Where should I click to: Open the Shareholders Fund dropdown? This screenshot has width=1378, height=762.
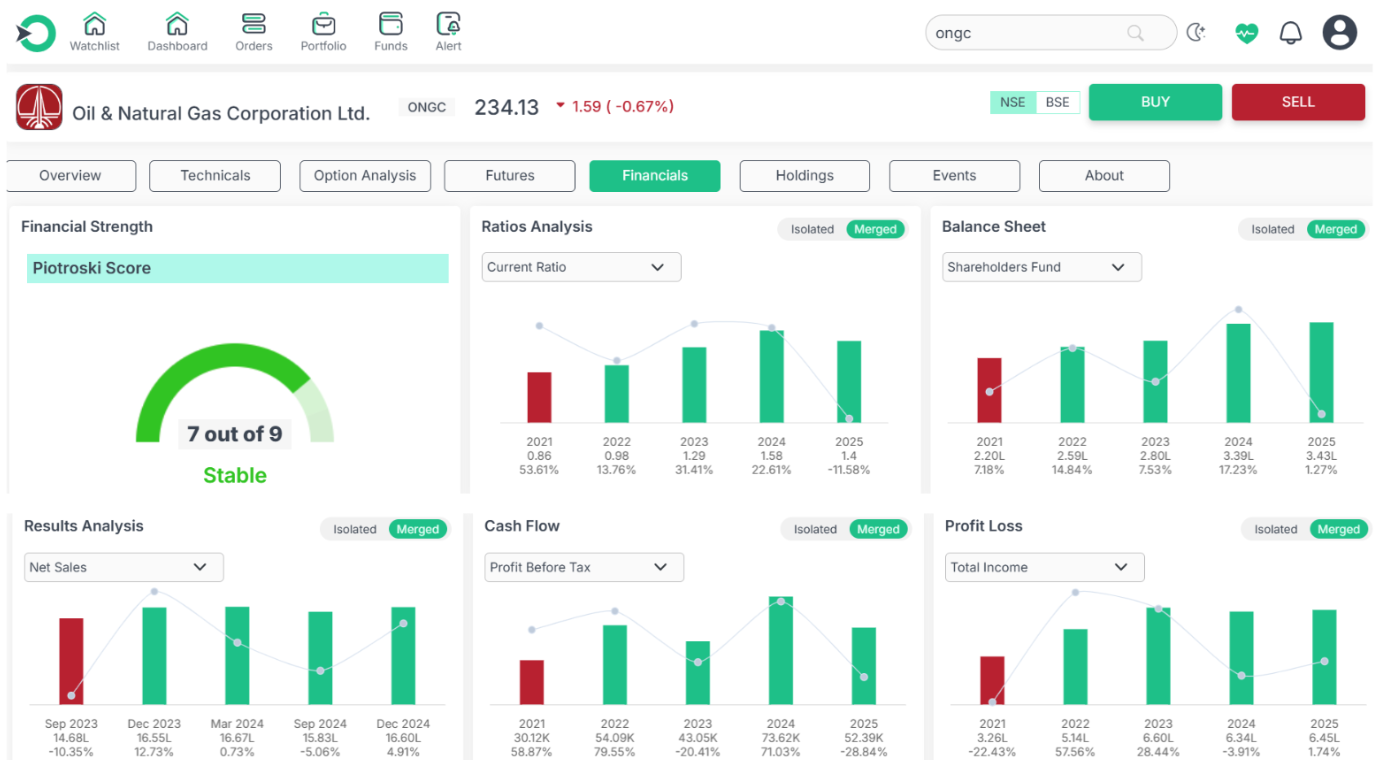point(1041,267)
